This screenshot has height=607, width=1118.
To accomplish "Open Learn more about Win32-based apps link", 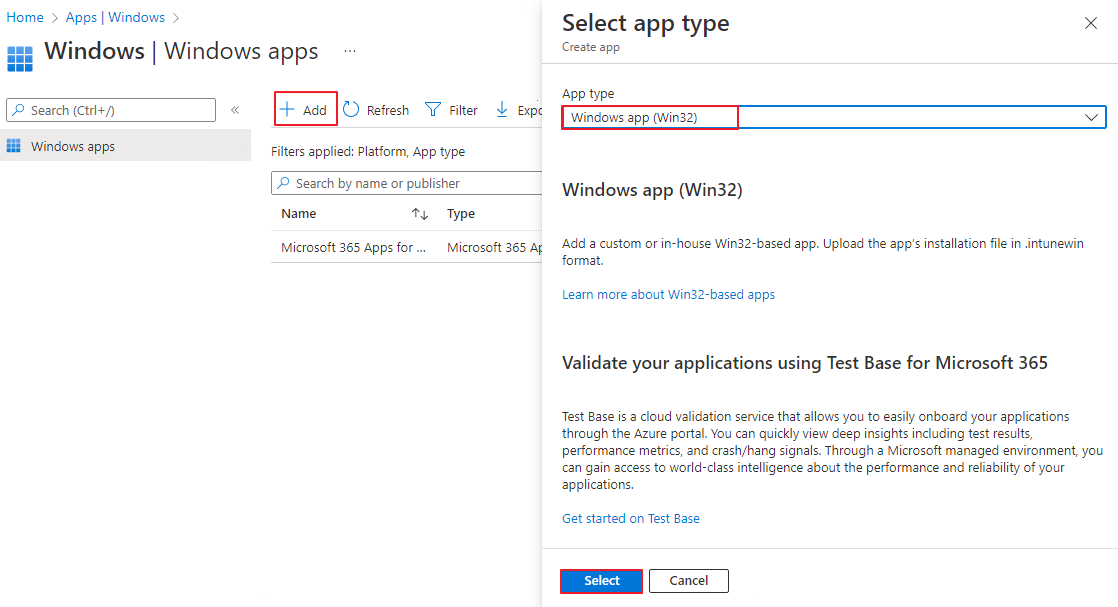I will click(x=668, y=294).
